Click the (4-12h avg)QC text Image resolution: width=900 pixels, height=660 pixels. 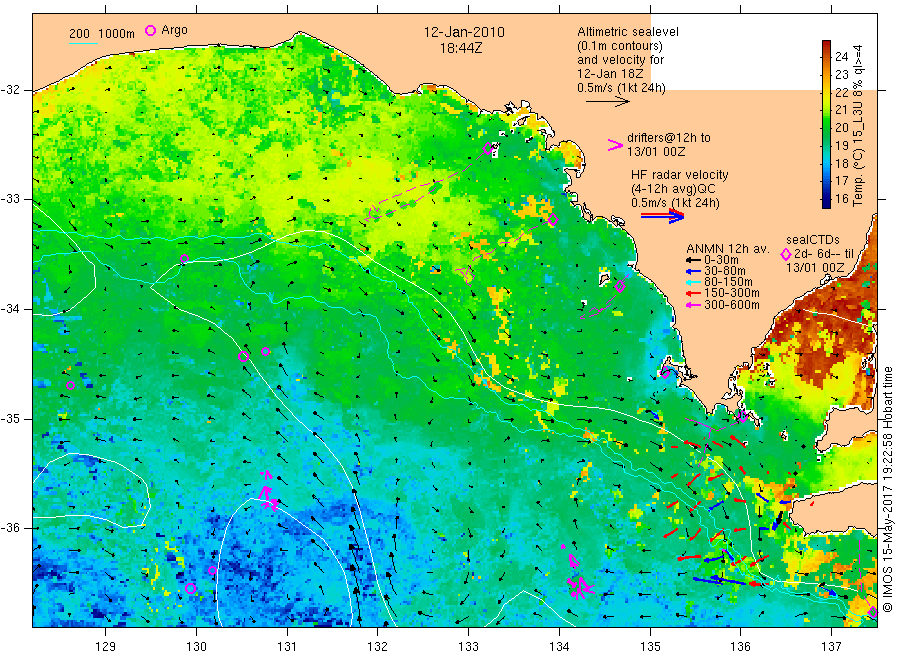tap(673, 189)
